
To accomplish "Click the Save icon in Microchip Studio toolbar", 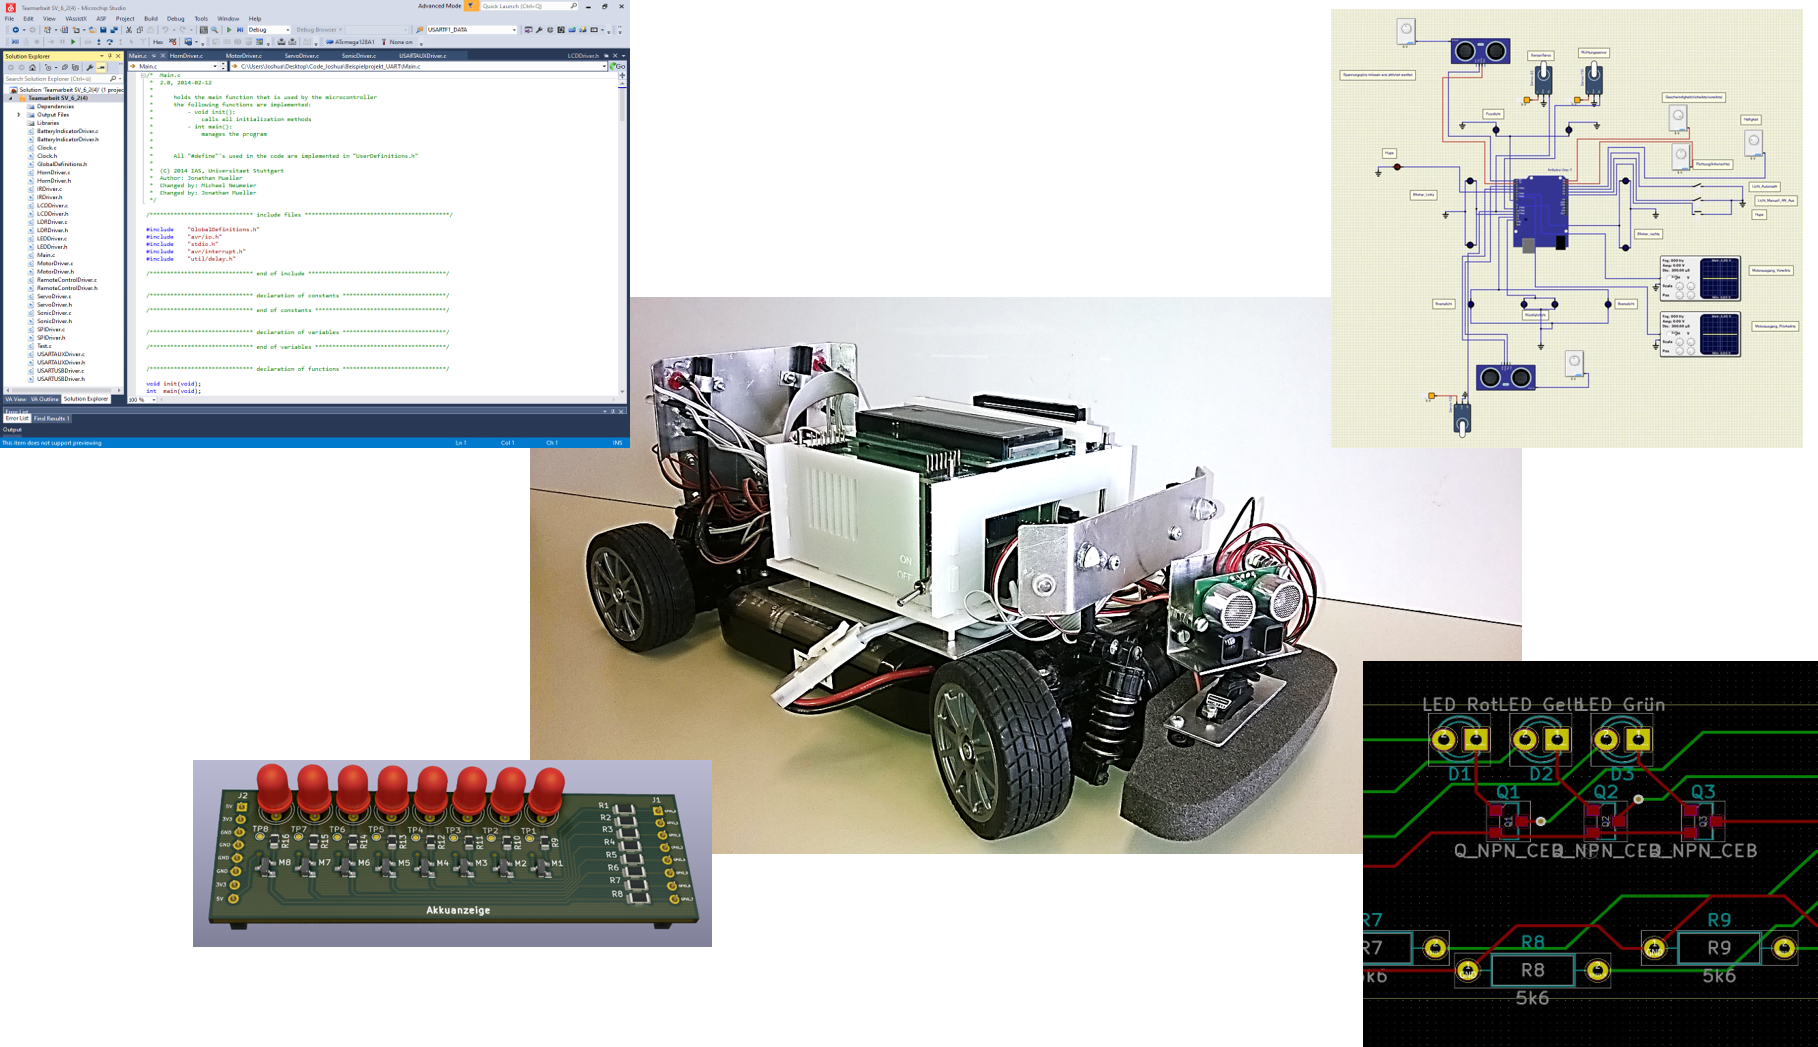I will (x=103, y=30).
